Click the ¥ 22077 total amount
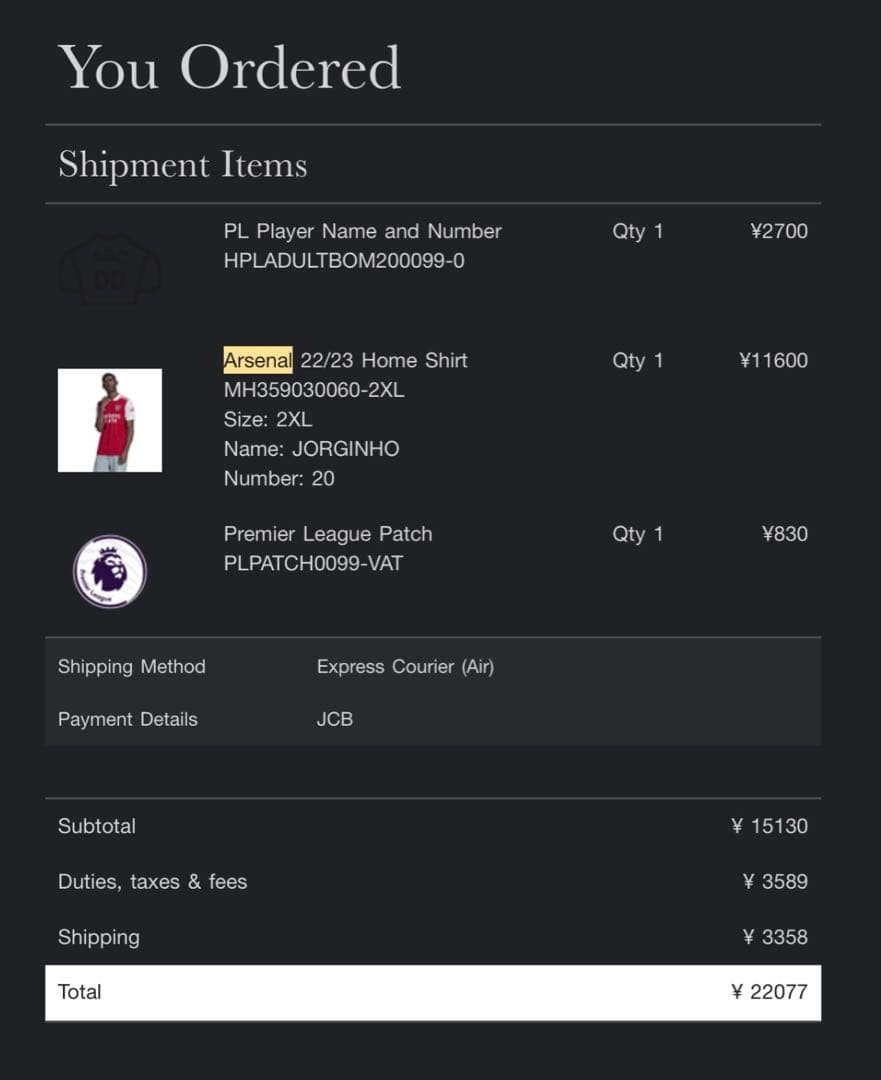Image resolution: width=882 pixels, height=1080 pixels. [769, 992]
